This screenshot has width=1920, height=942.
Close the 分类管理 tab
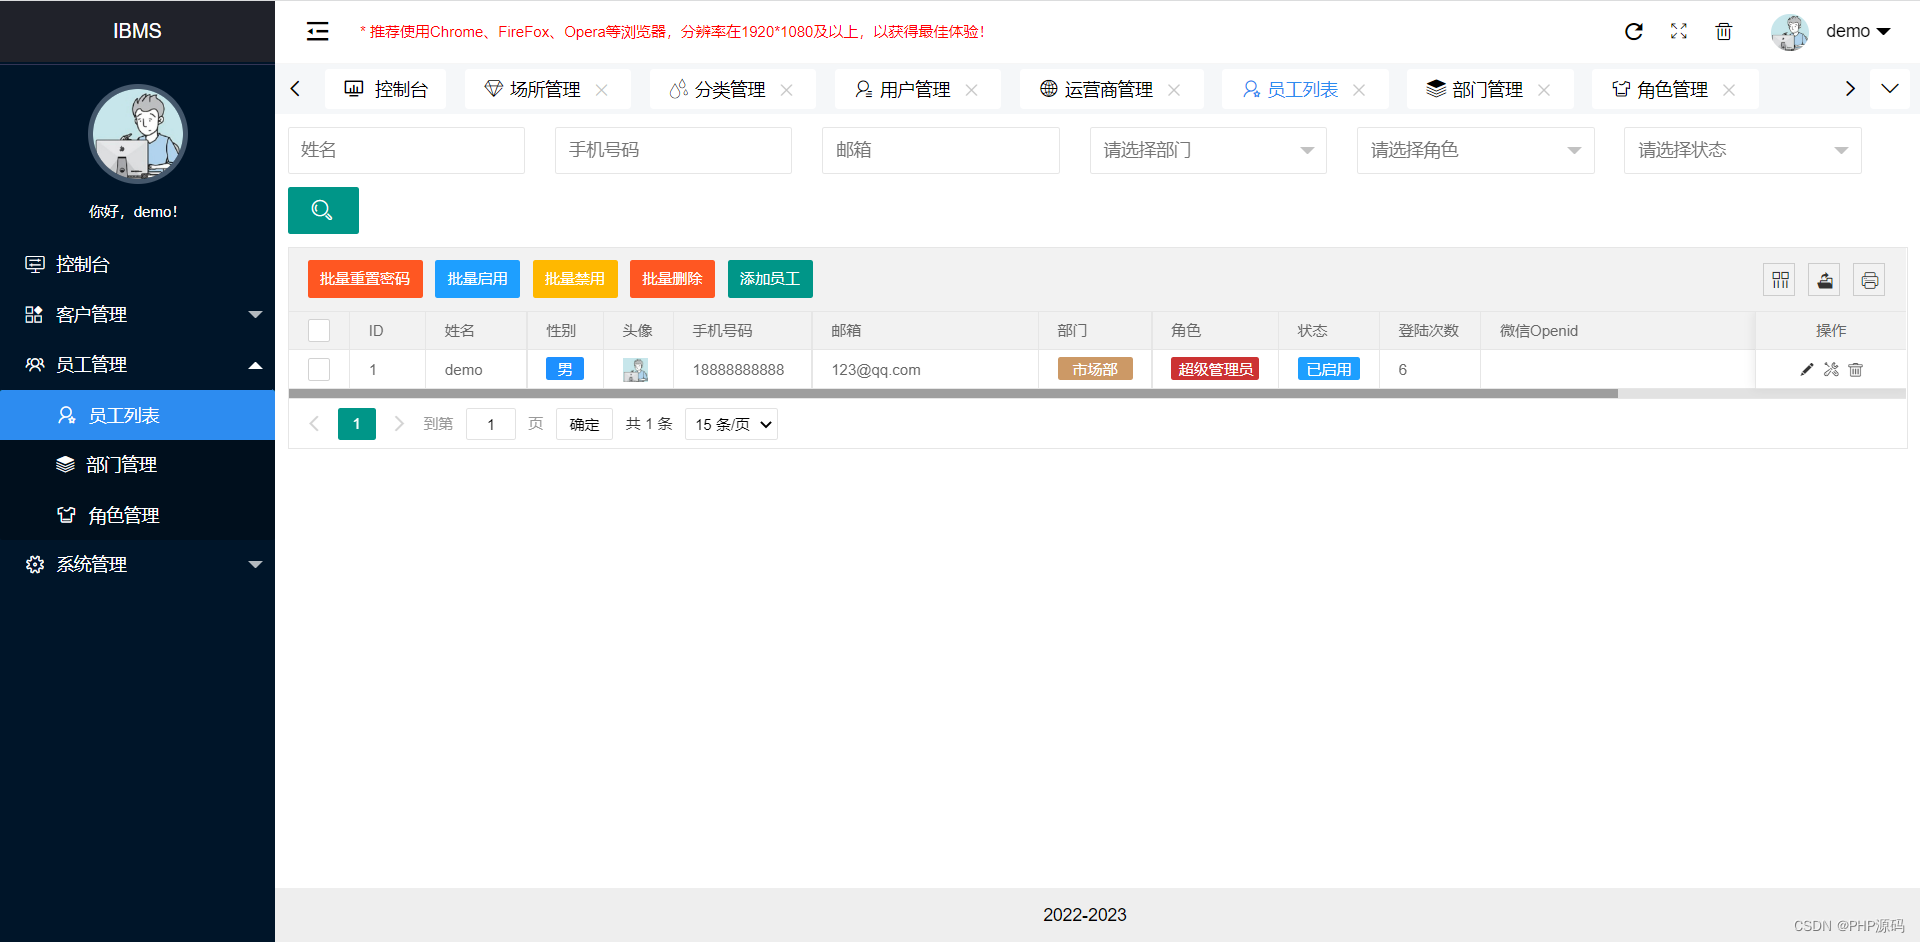[x=787, y=90]
